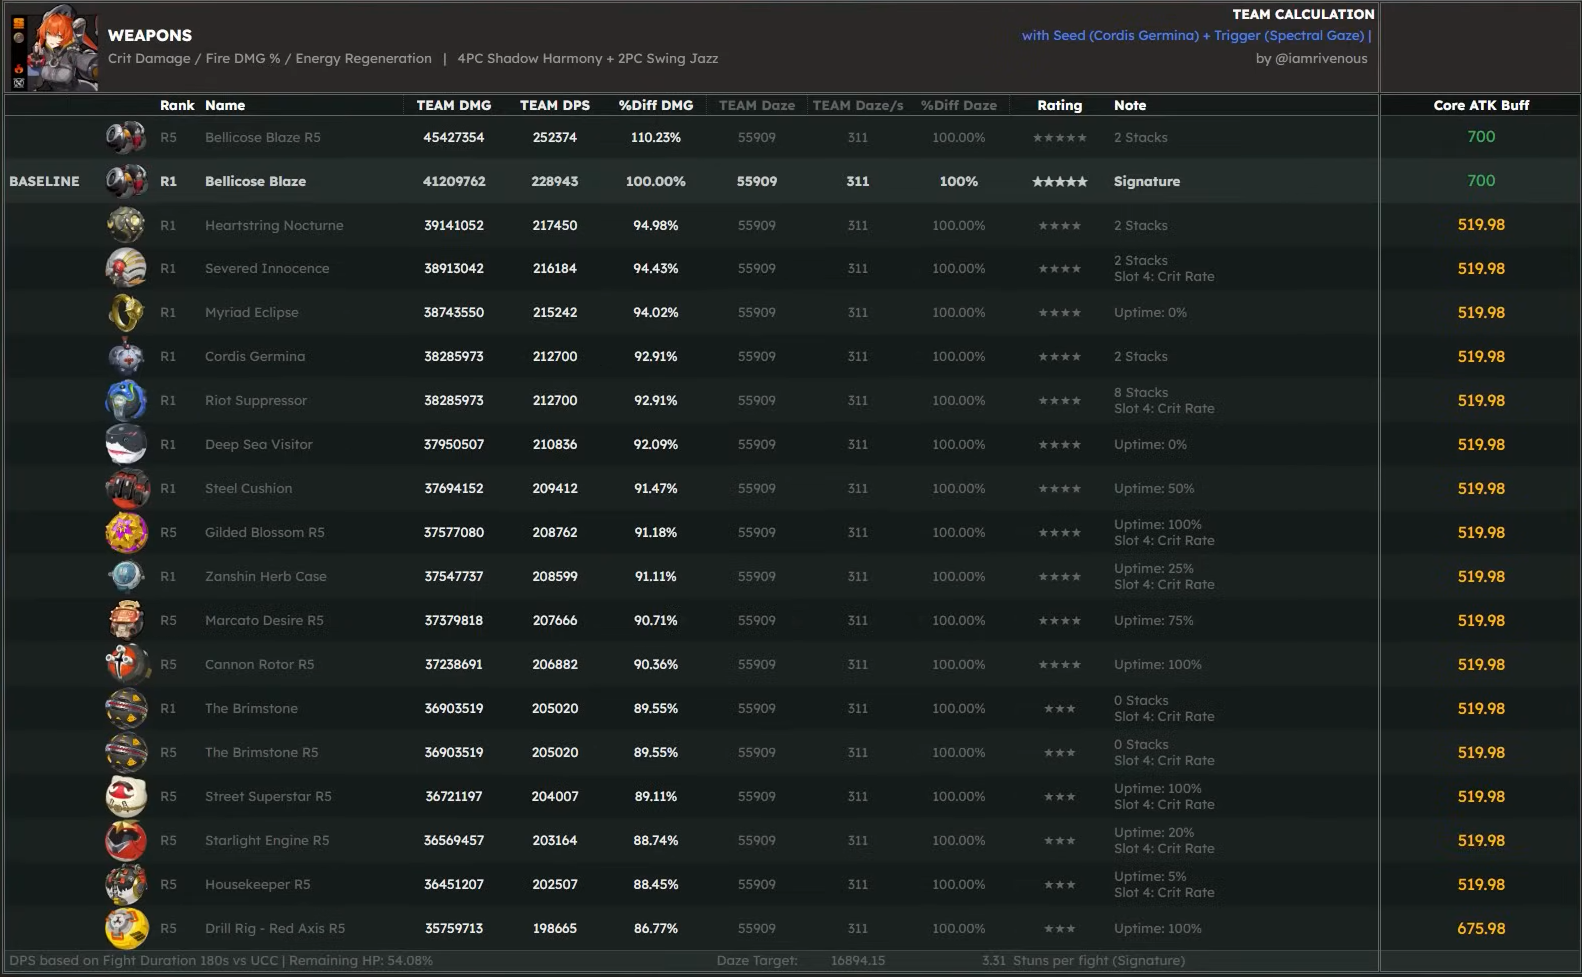Click the Heartstring Nocturne weapon icon
The height and width of the screenshot is (977, 1582).
click(126, 225)
